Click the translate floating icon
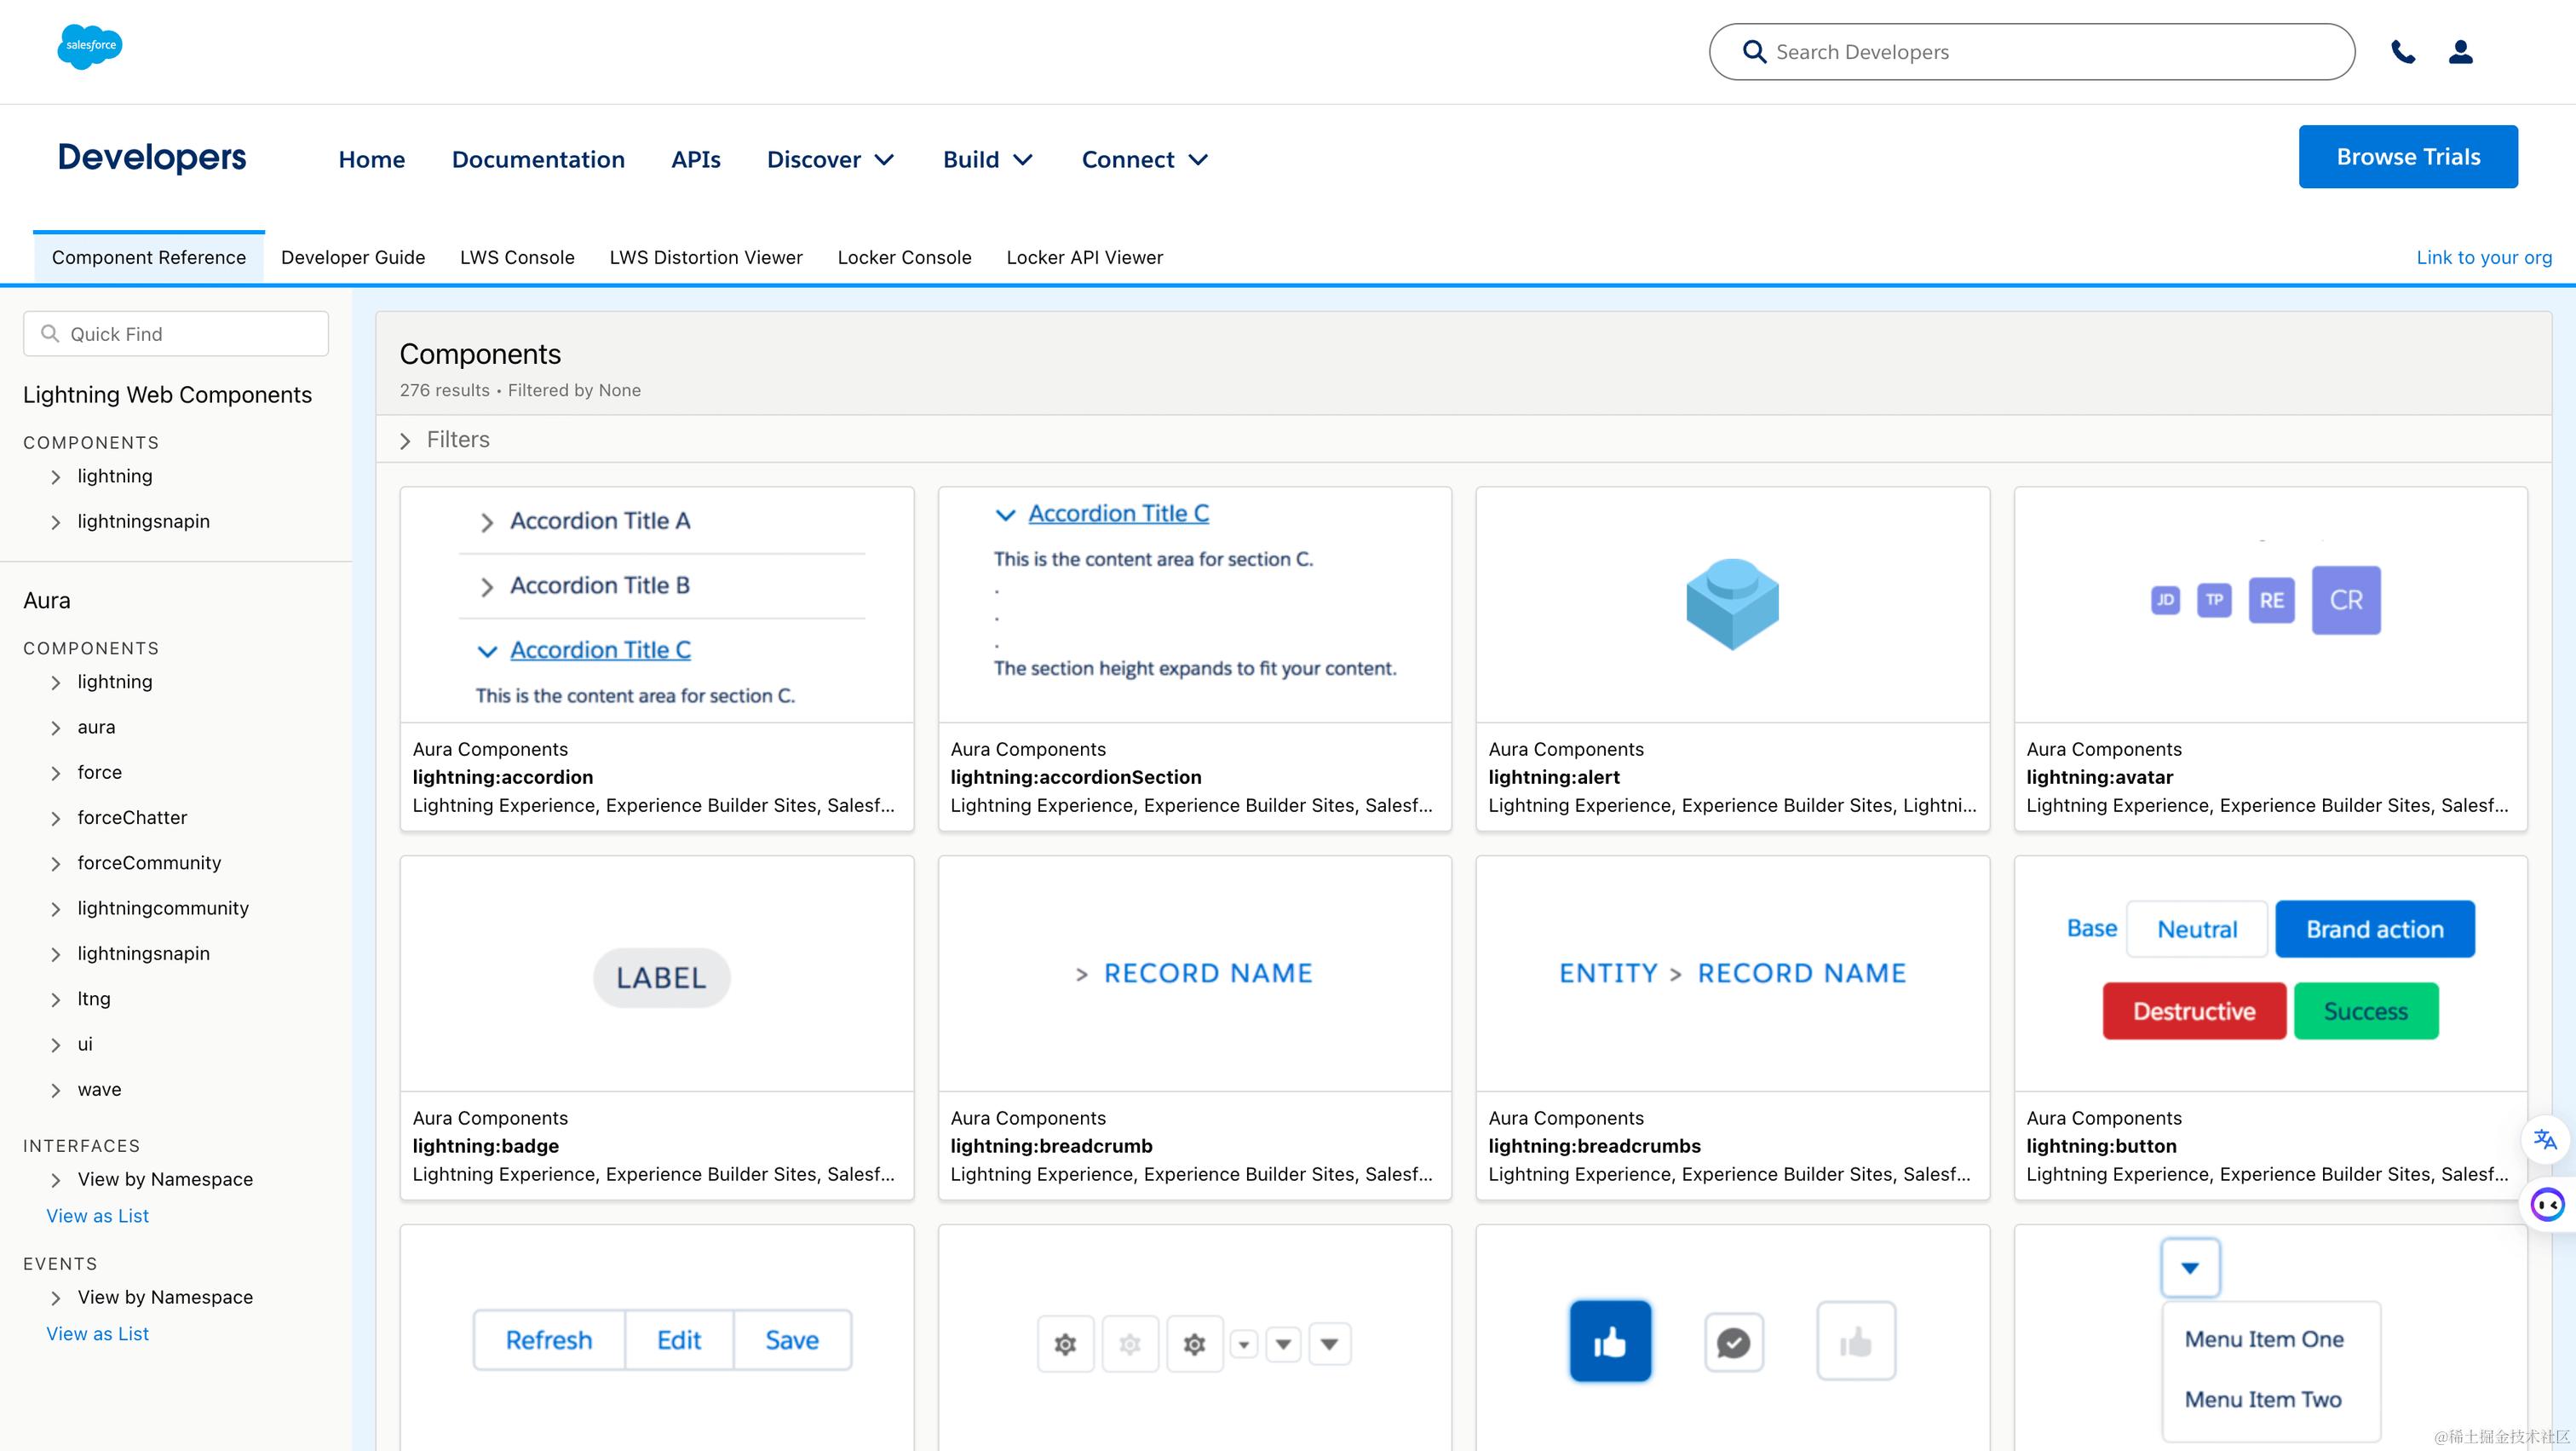This screenshot has height=1451, width=2576. [x=2545, y=1139]
